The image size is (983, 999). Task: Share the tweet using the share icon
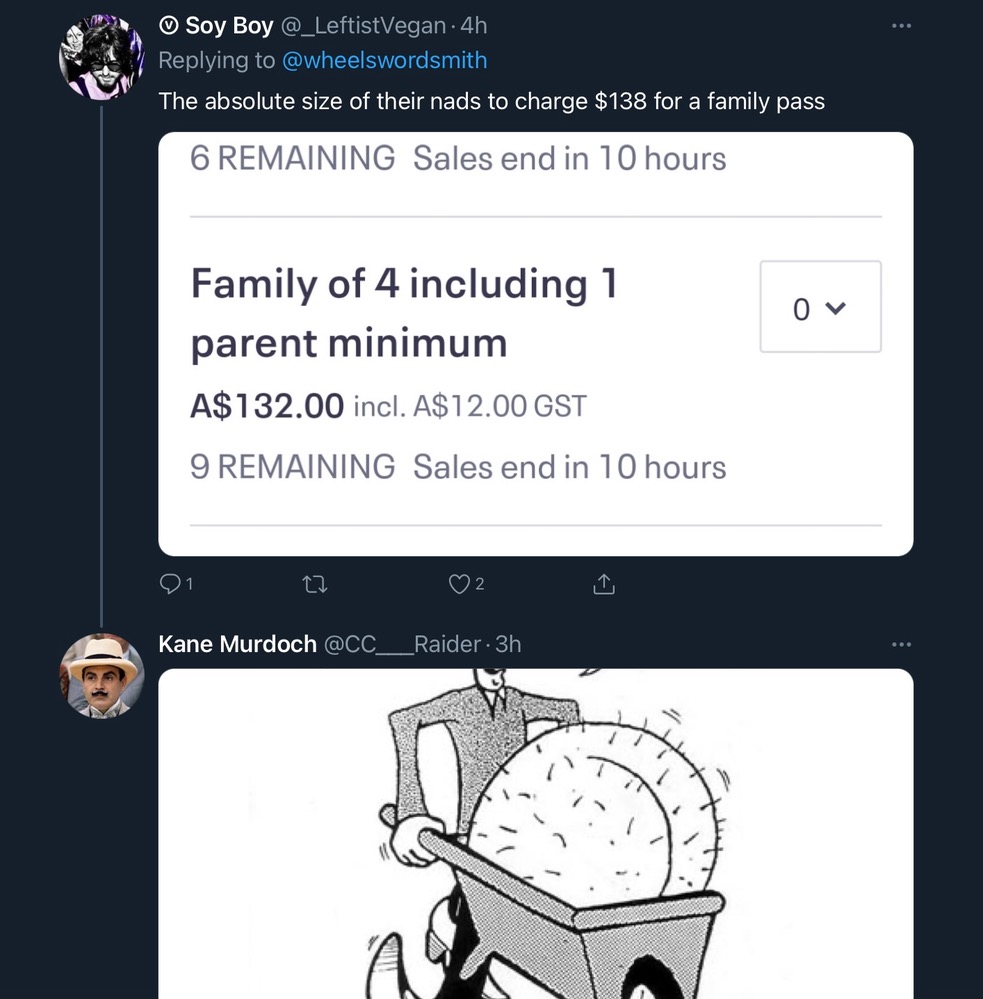pyautogui.click(x=603, y=585)
